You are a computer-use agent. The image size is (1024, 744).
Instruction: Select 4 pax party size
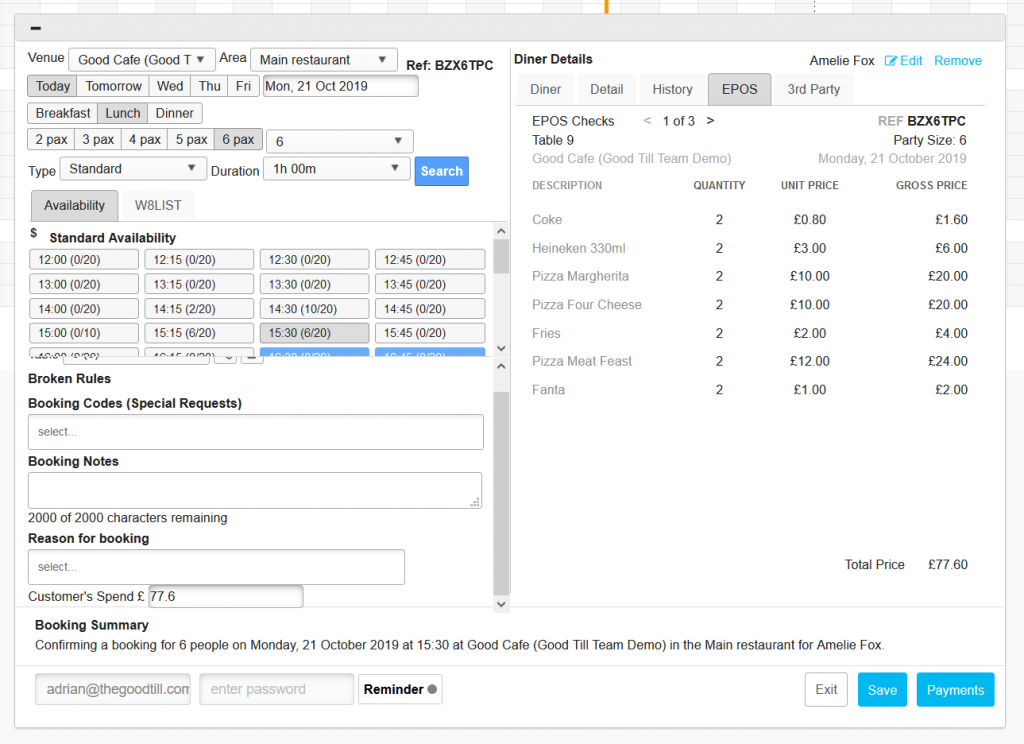point(144,139)
